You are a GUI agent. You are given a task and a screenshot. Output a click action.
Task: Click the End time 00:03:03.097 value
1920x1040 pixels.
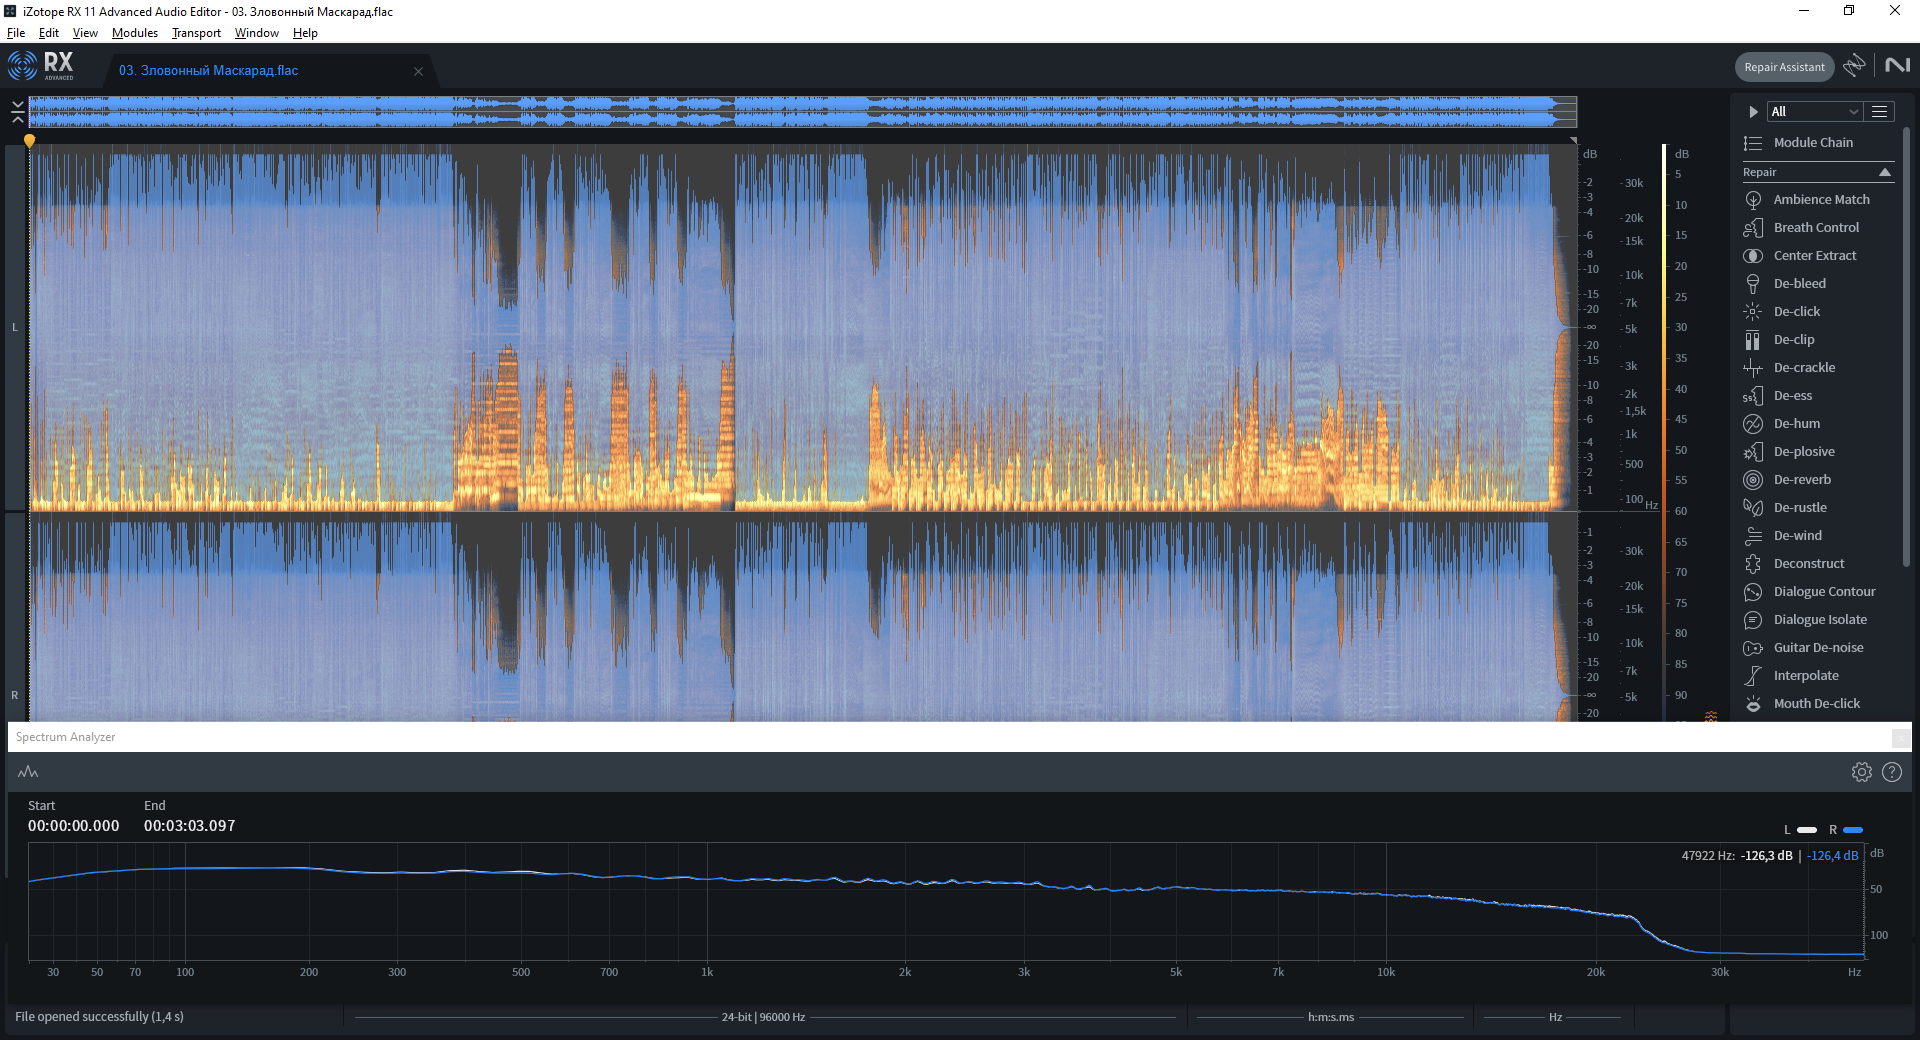tap(190, 826)
